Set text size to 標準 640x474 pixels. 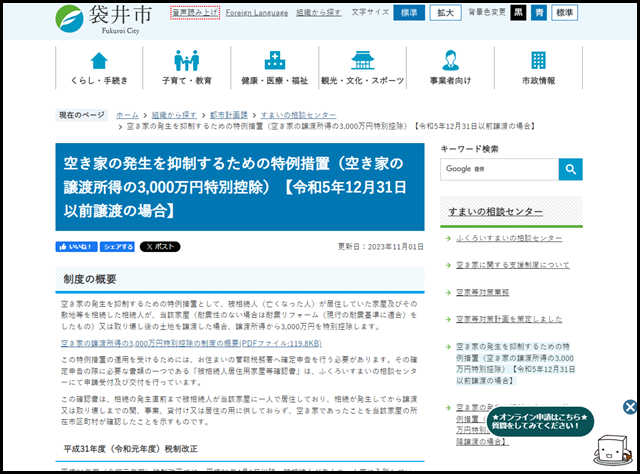(409, 13)
